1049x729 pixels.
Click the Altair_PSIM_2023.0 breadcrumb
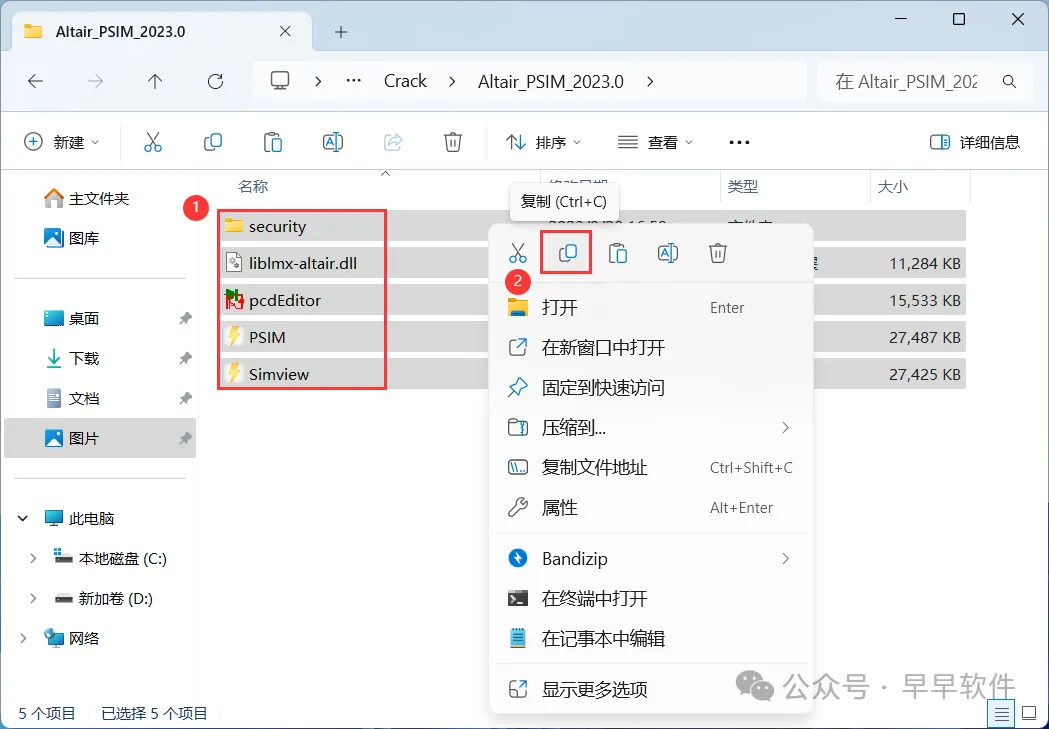(551, 82)
